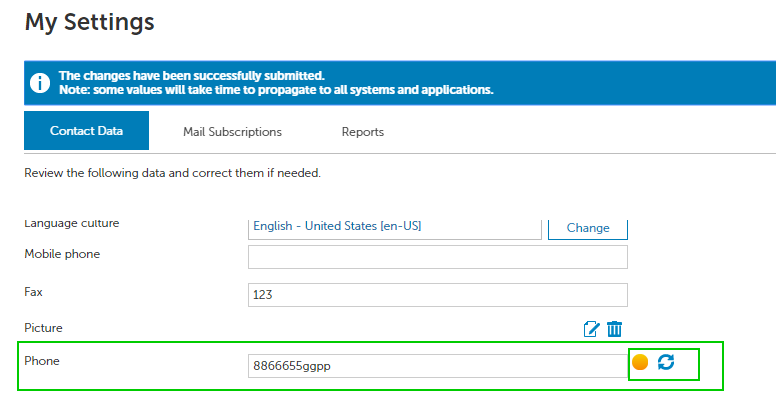Open the Contact Data tab
Image resolution: width=776 pixels, height=417 pixels.
point(87,131)
